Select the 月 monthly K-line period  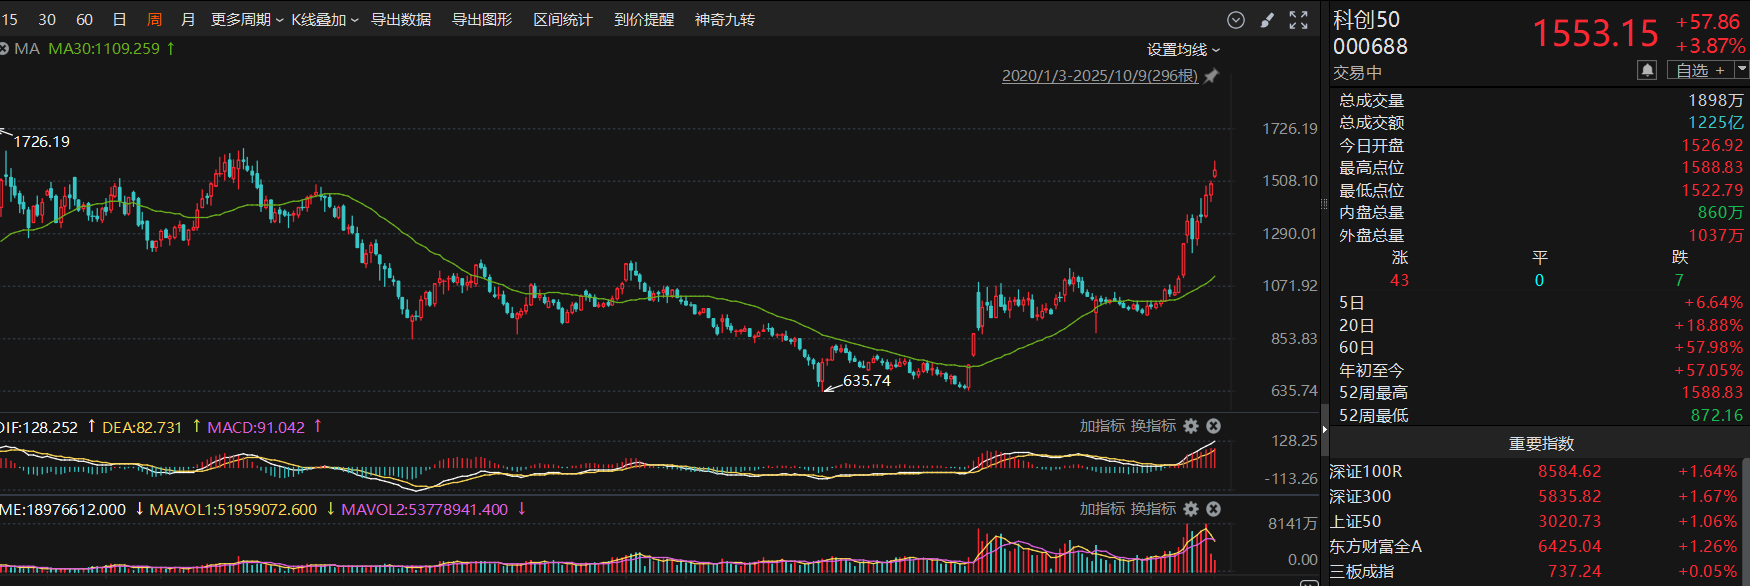tap(188, 20)
